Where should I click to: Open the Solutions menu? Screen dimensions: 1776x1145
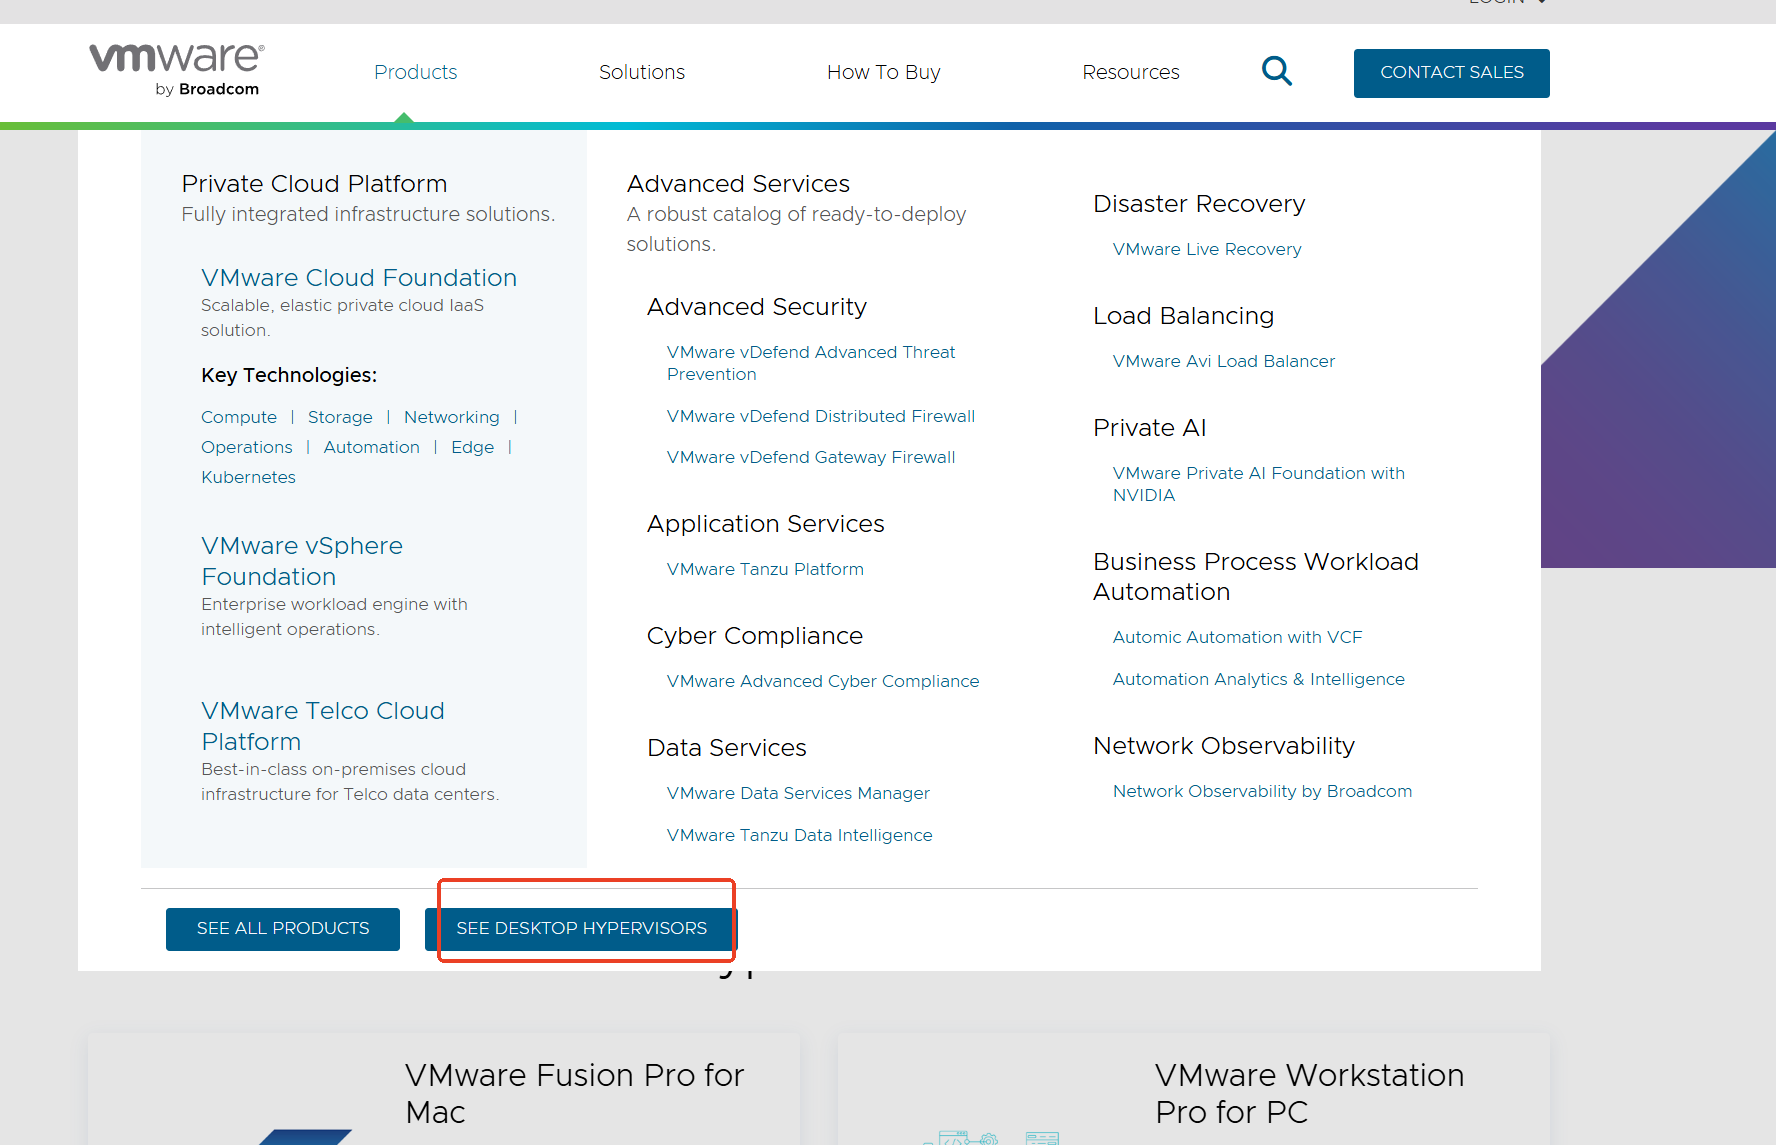(x=642, y=72)
